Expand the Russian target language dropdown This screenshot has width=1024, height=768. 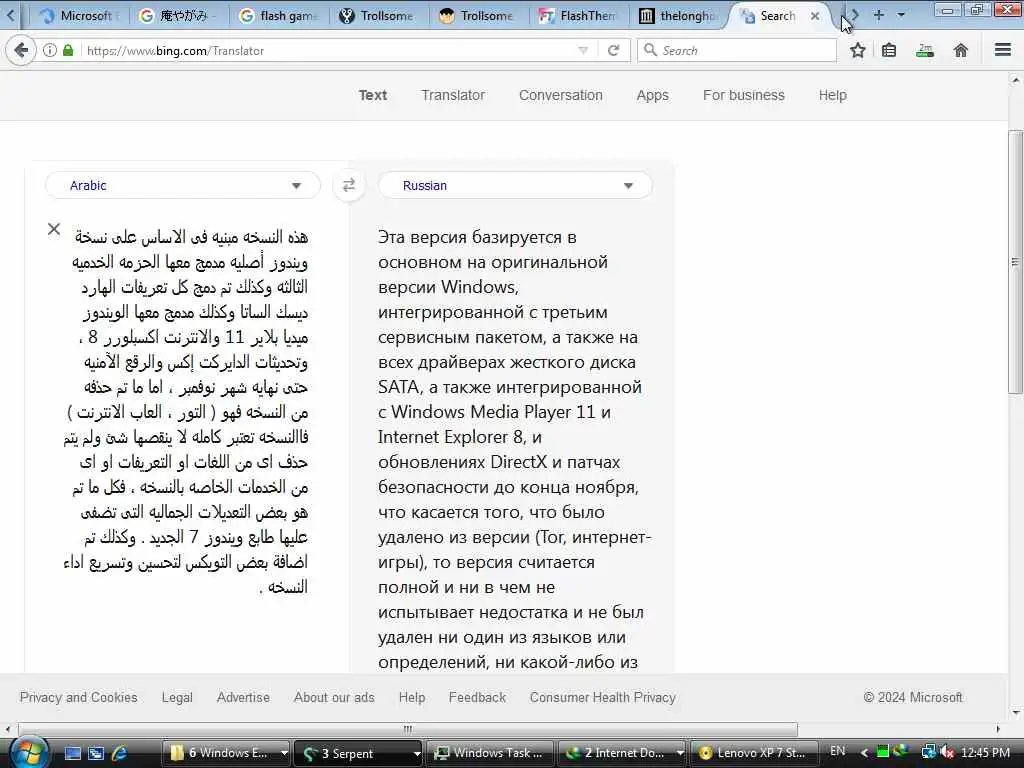[x=515, y=185]
